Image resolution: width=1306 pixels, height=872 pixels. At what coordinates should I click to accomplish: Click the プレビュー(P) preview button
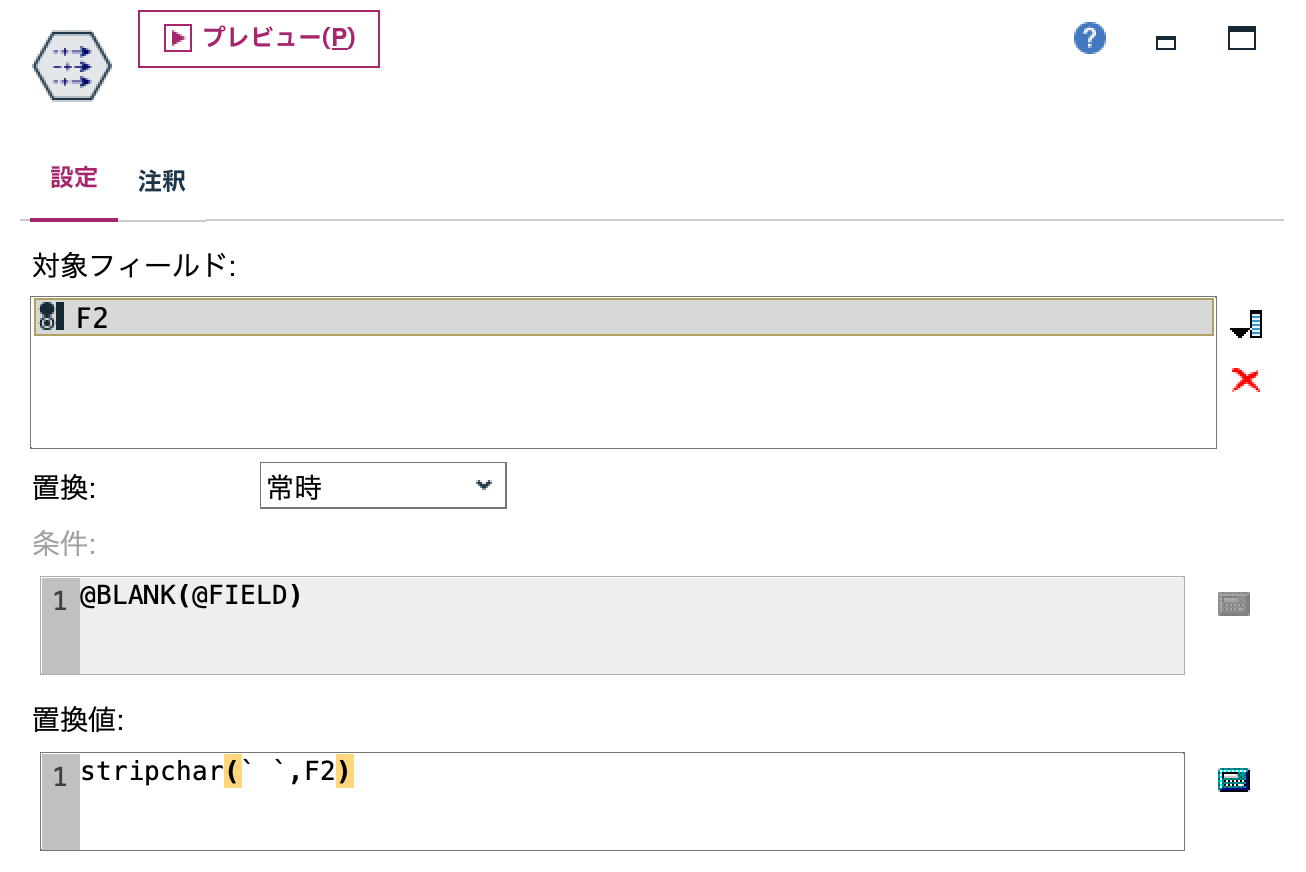[259, 39]
